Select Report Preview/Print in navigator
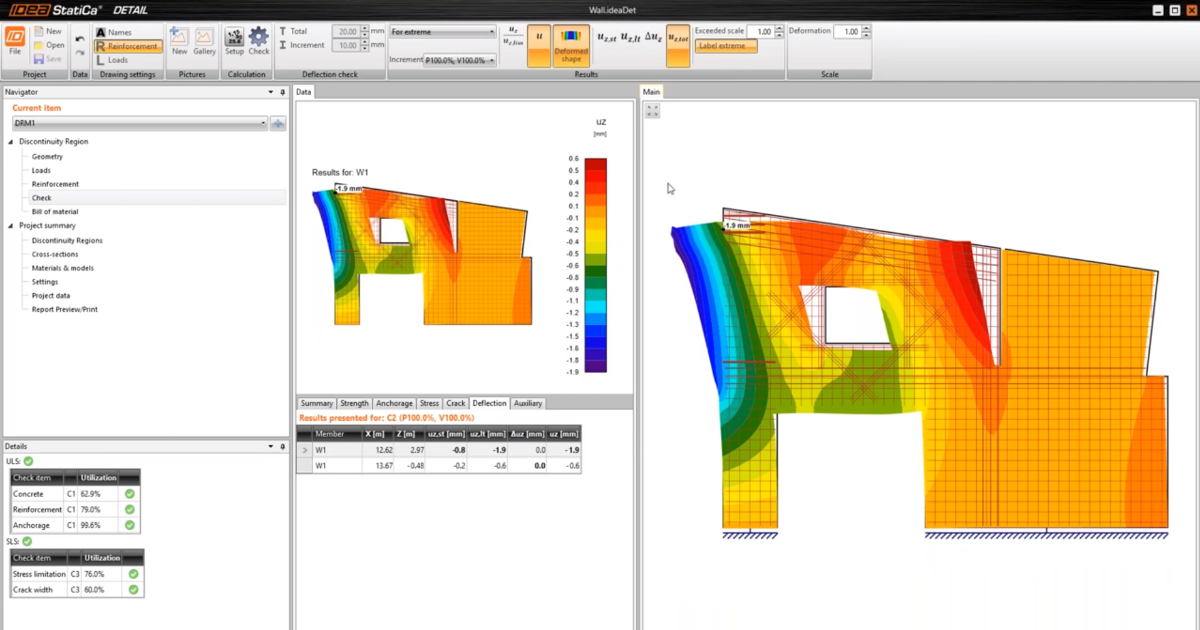 click(64, 309)
